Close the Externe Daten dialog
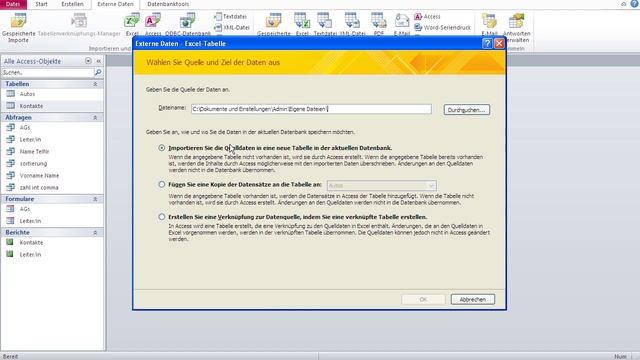The height and width of the screenshot is (360, 640). tap(499, 43)
